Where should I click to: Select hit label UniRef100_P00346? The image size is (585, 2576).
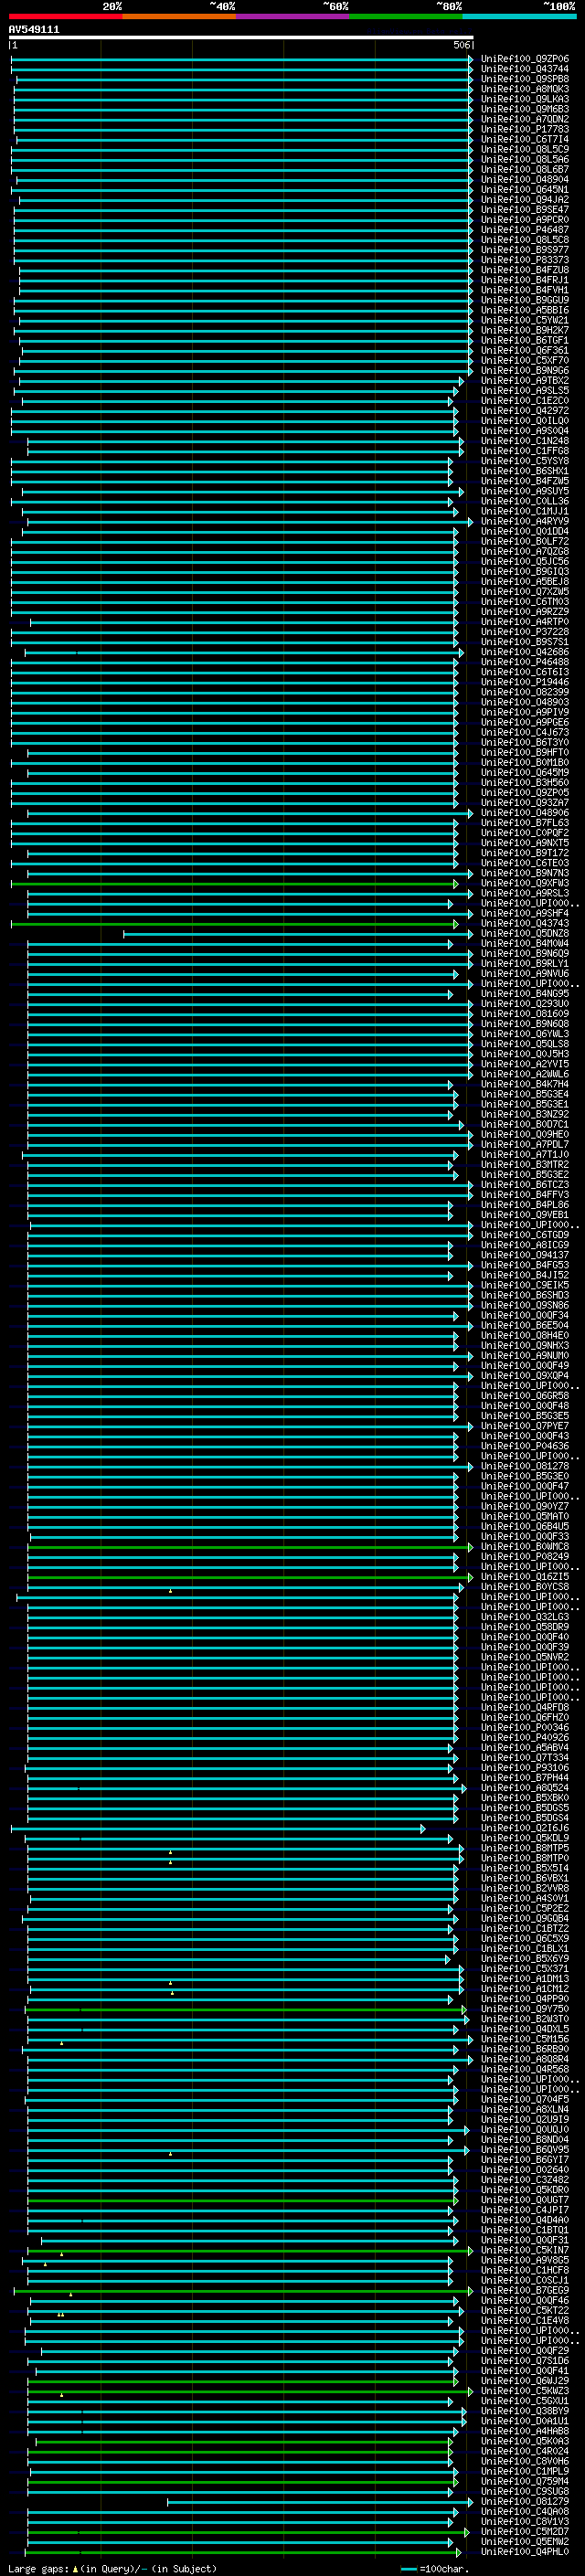coord(525,1727)
